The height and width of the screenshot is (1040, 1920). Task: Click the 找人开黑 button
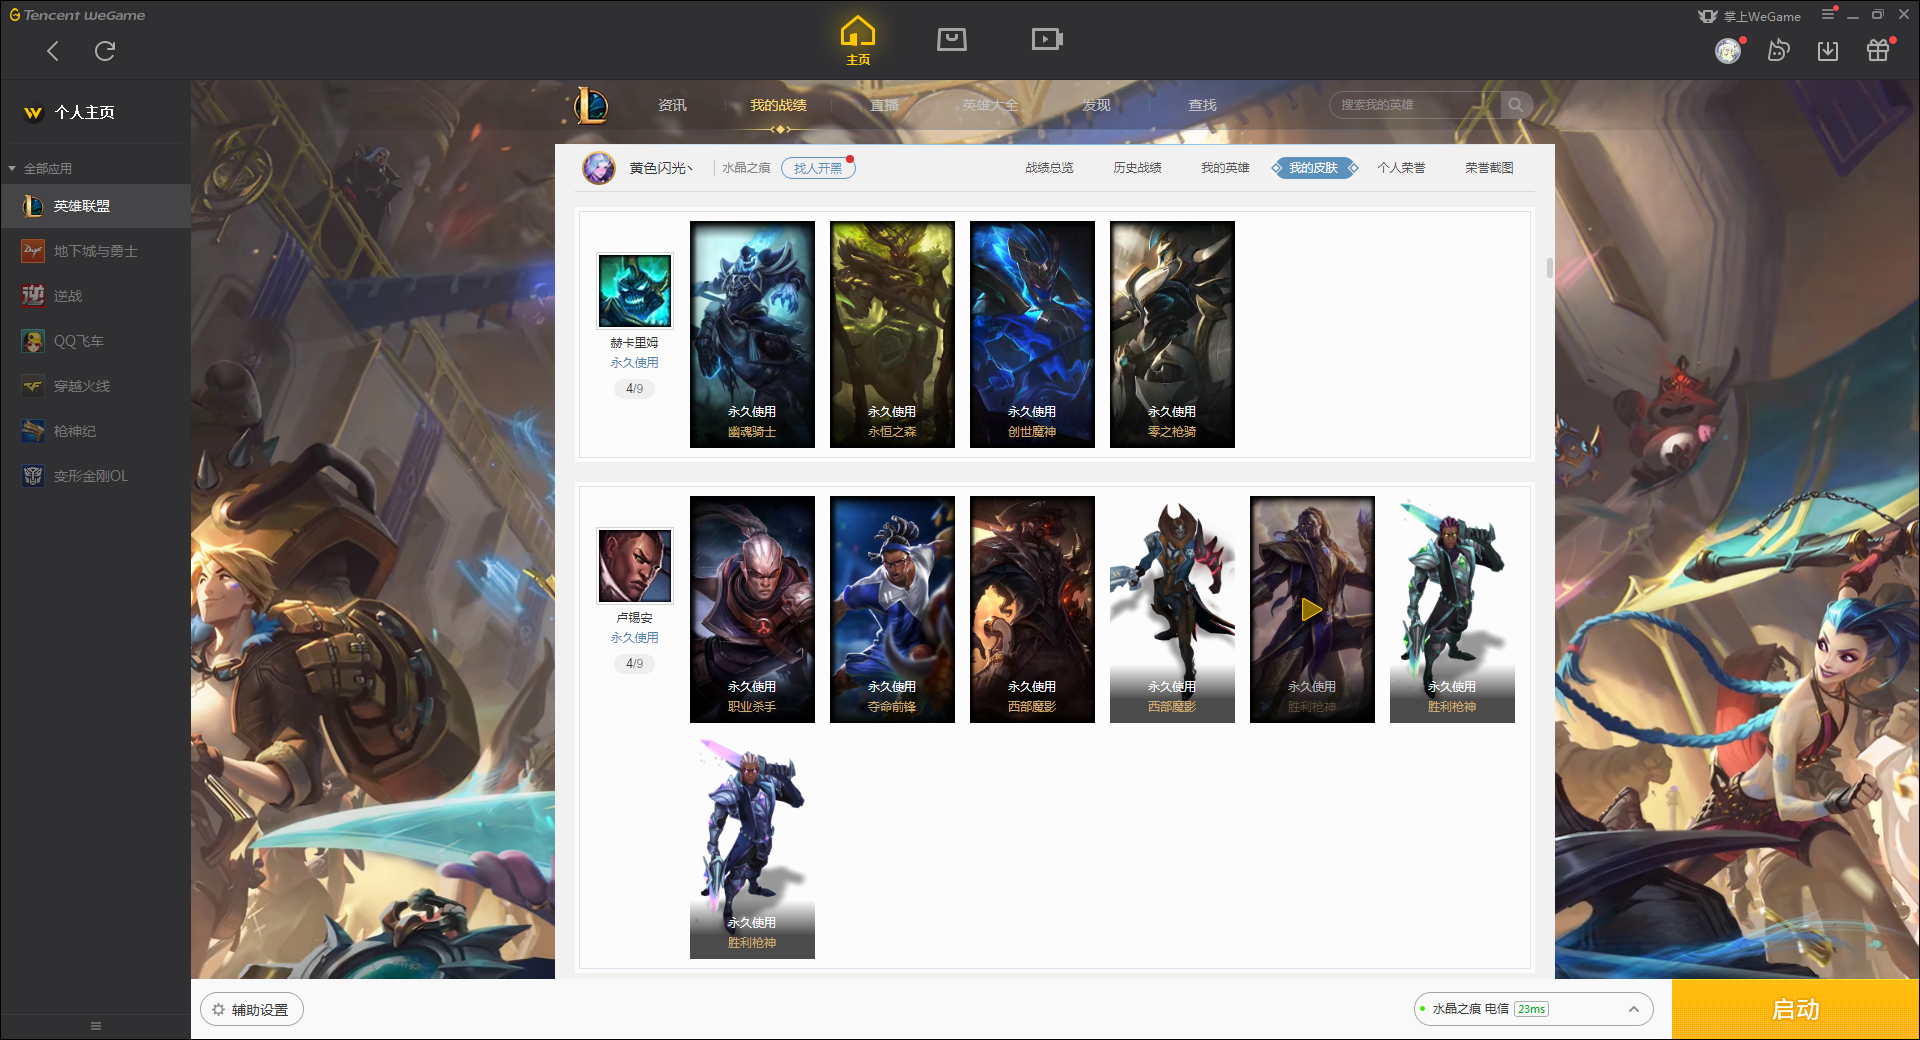[818, 168]
